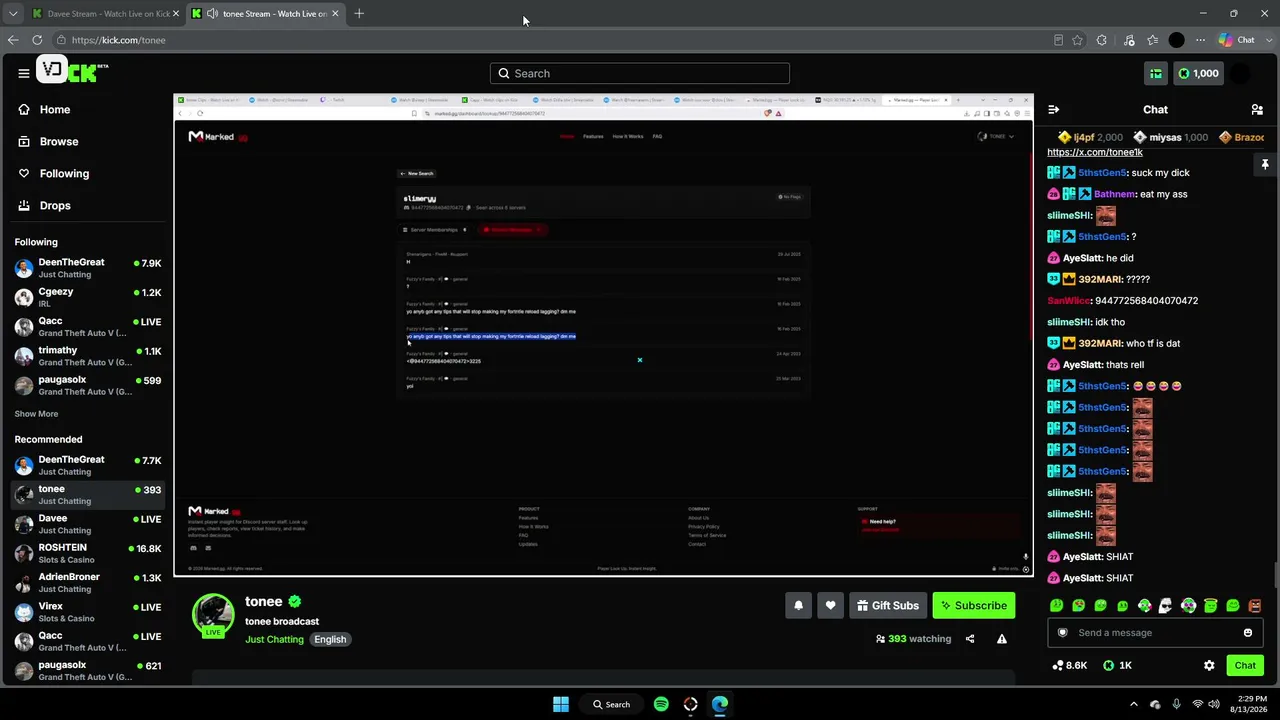Screen dimensions: 1280x720
Task: Insert the angry brown emote into chat
Action: (x=1255, y=605)
